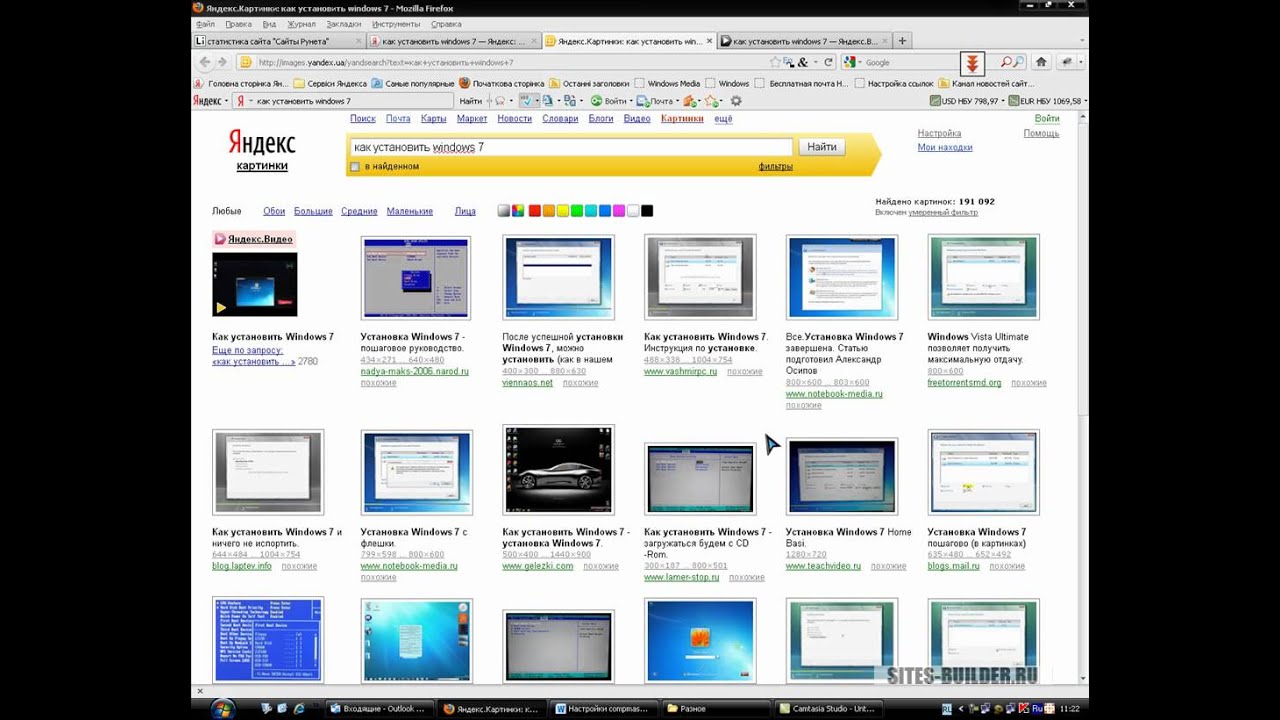Open the 'Журнал' menu
The width and height of the screenshot is (1280, 720).
(x=301, y=23)
